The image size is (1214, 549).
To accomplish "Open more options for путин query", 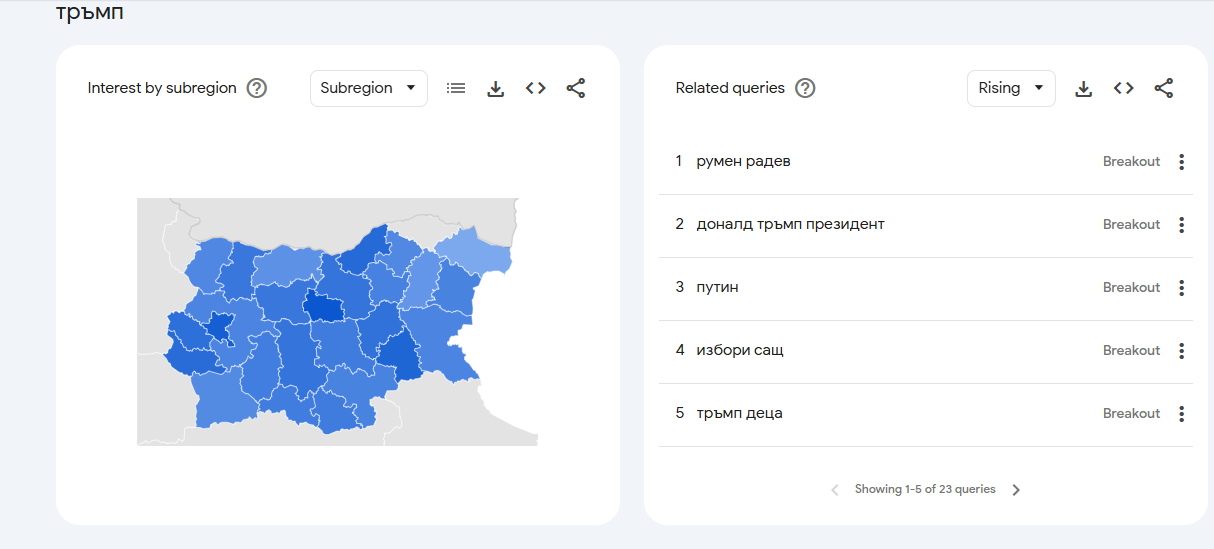I will (1181, 288).
